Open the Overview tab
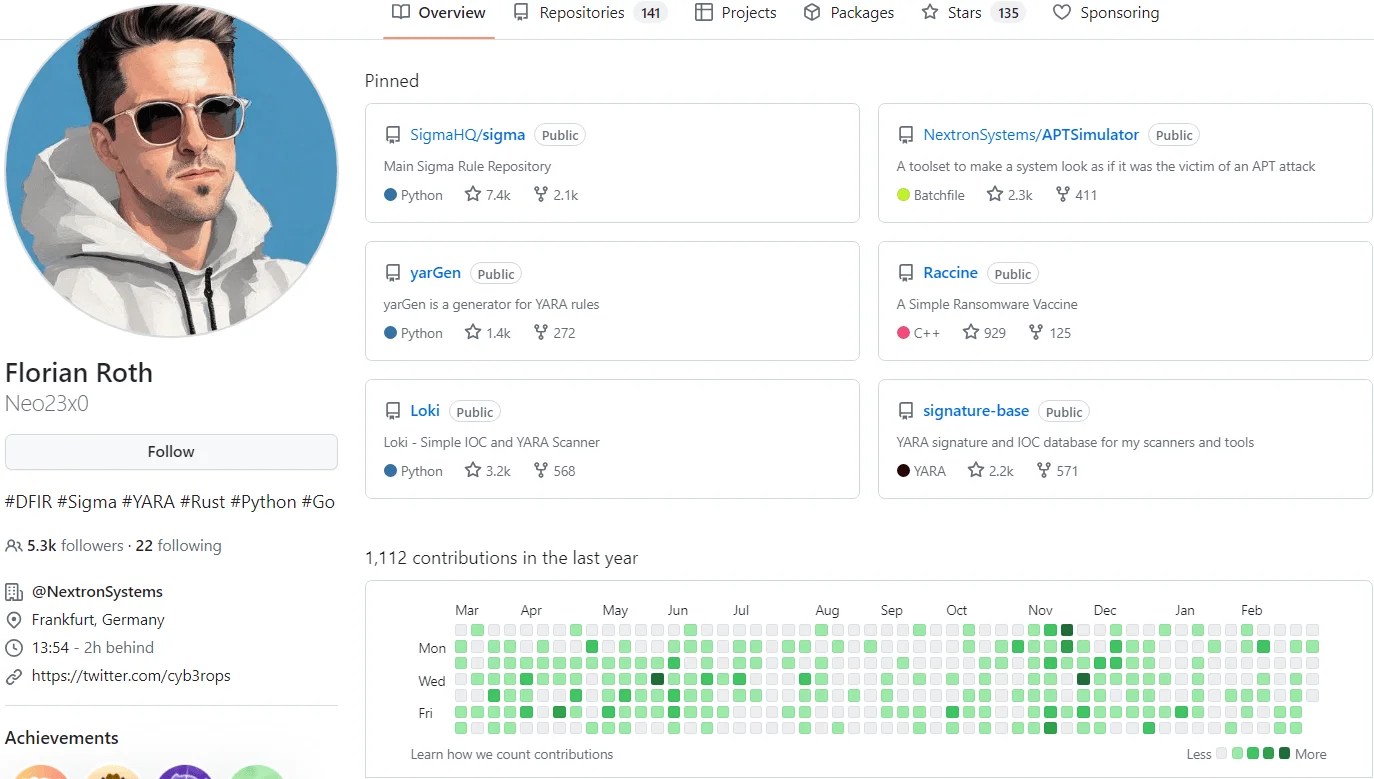The width and height of the screenshot is (1374, 779). pos(438,13)
